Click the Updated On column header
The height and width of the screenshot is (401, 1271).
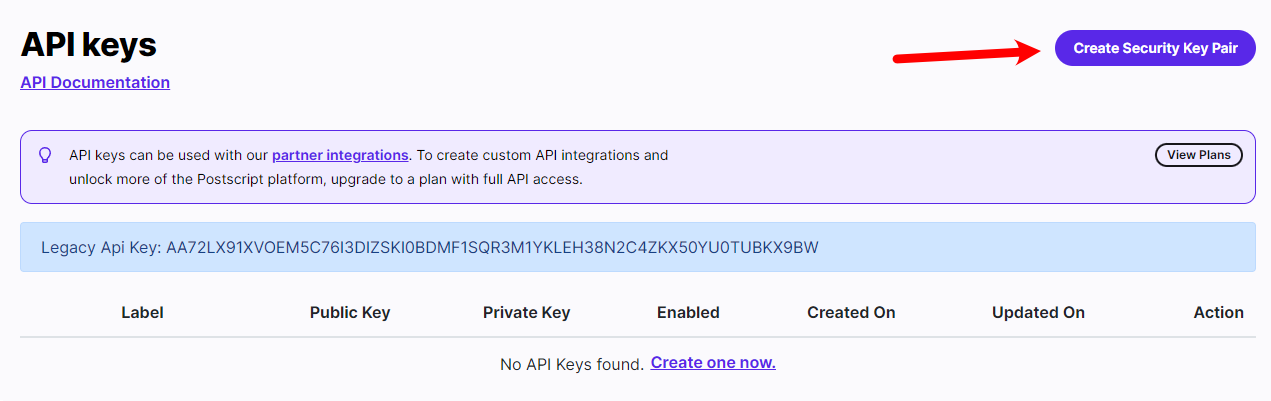(1038, 312)
